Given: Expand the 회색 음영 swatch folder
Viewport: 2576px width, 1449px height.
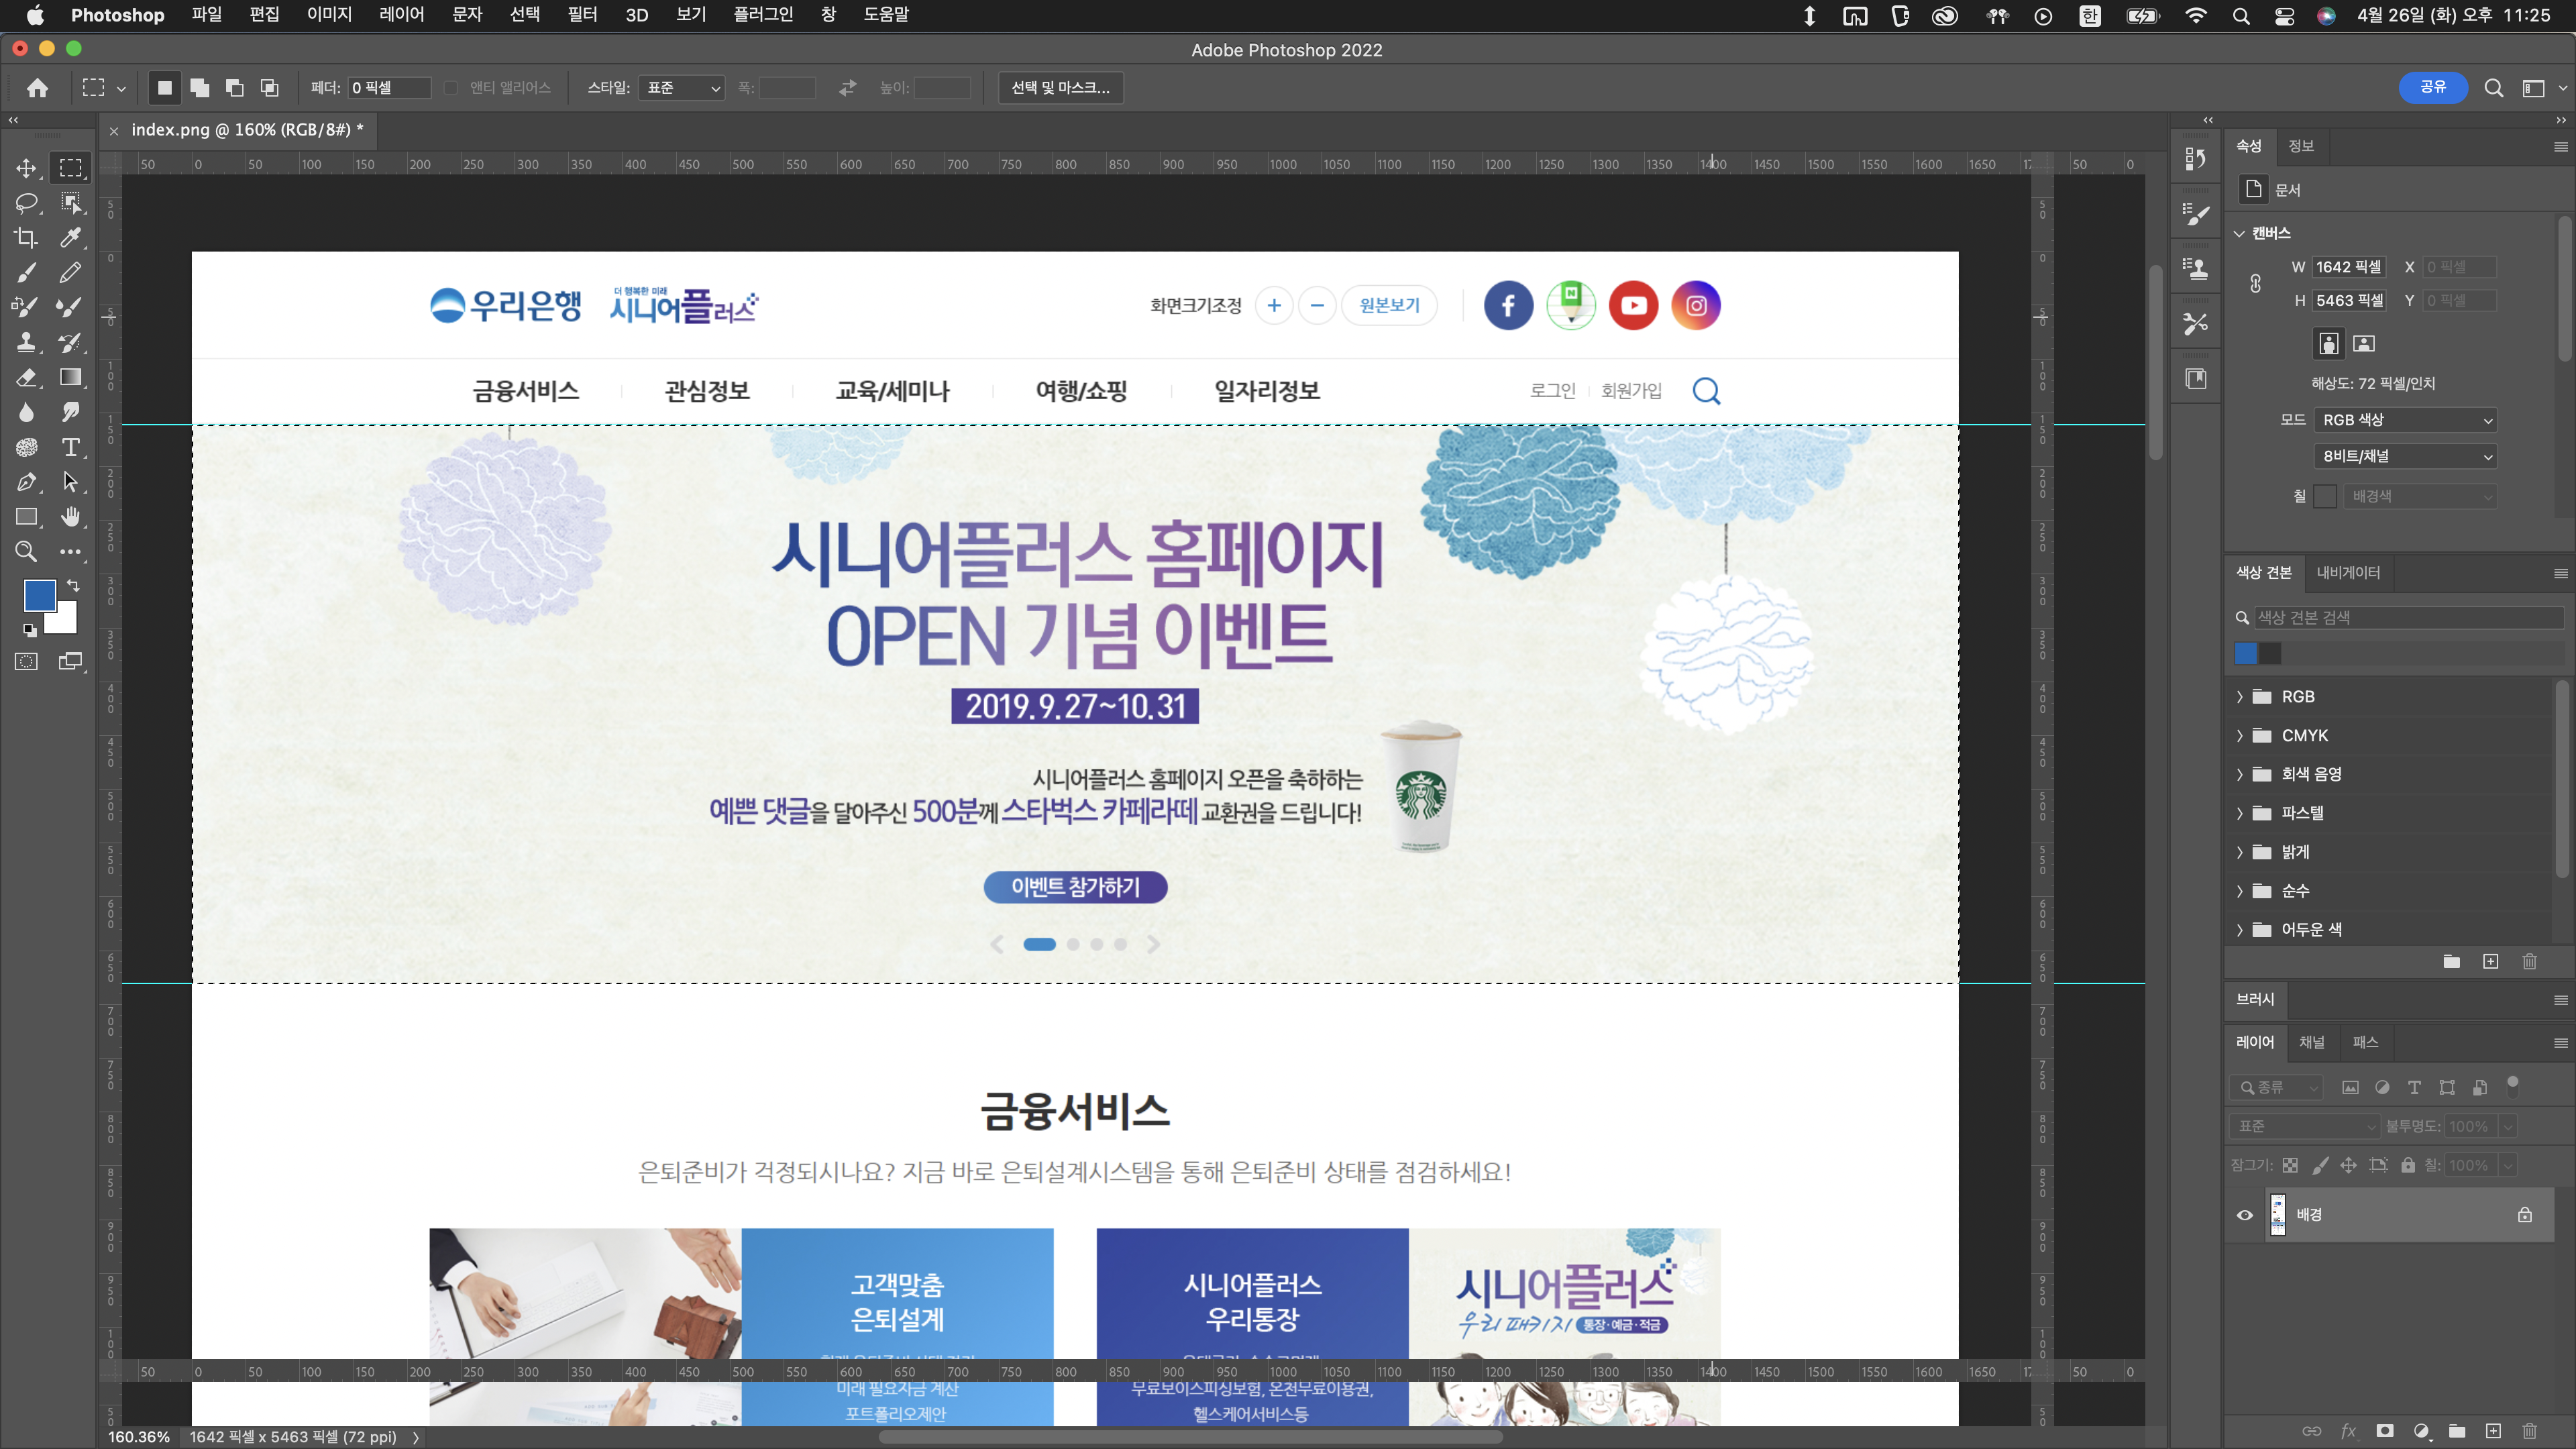Looking at the screenshot, I should tap(2240, 774).
